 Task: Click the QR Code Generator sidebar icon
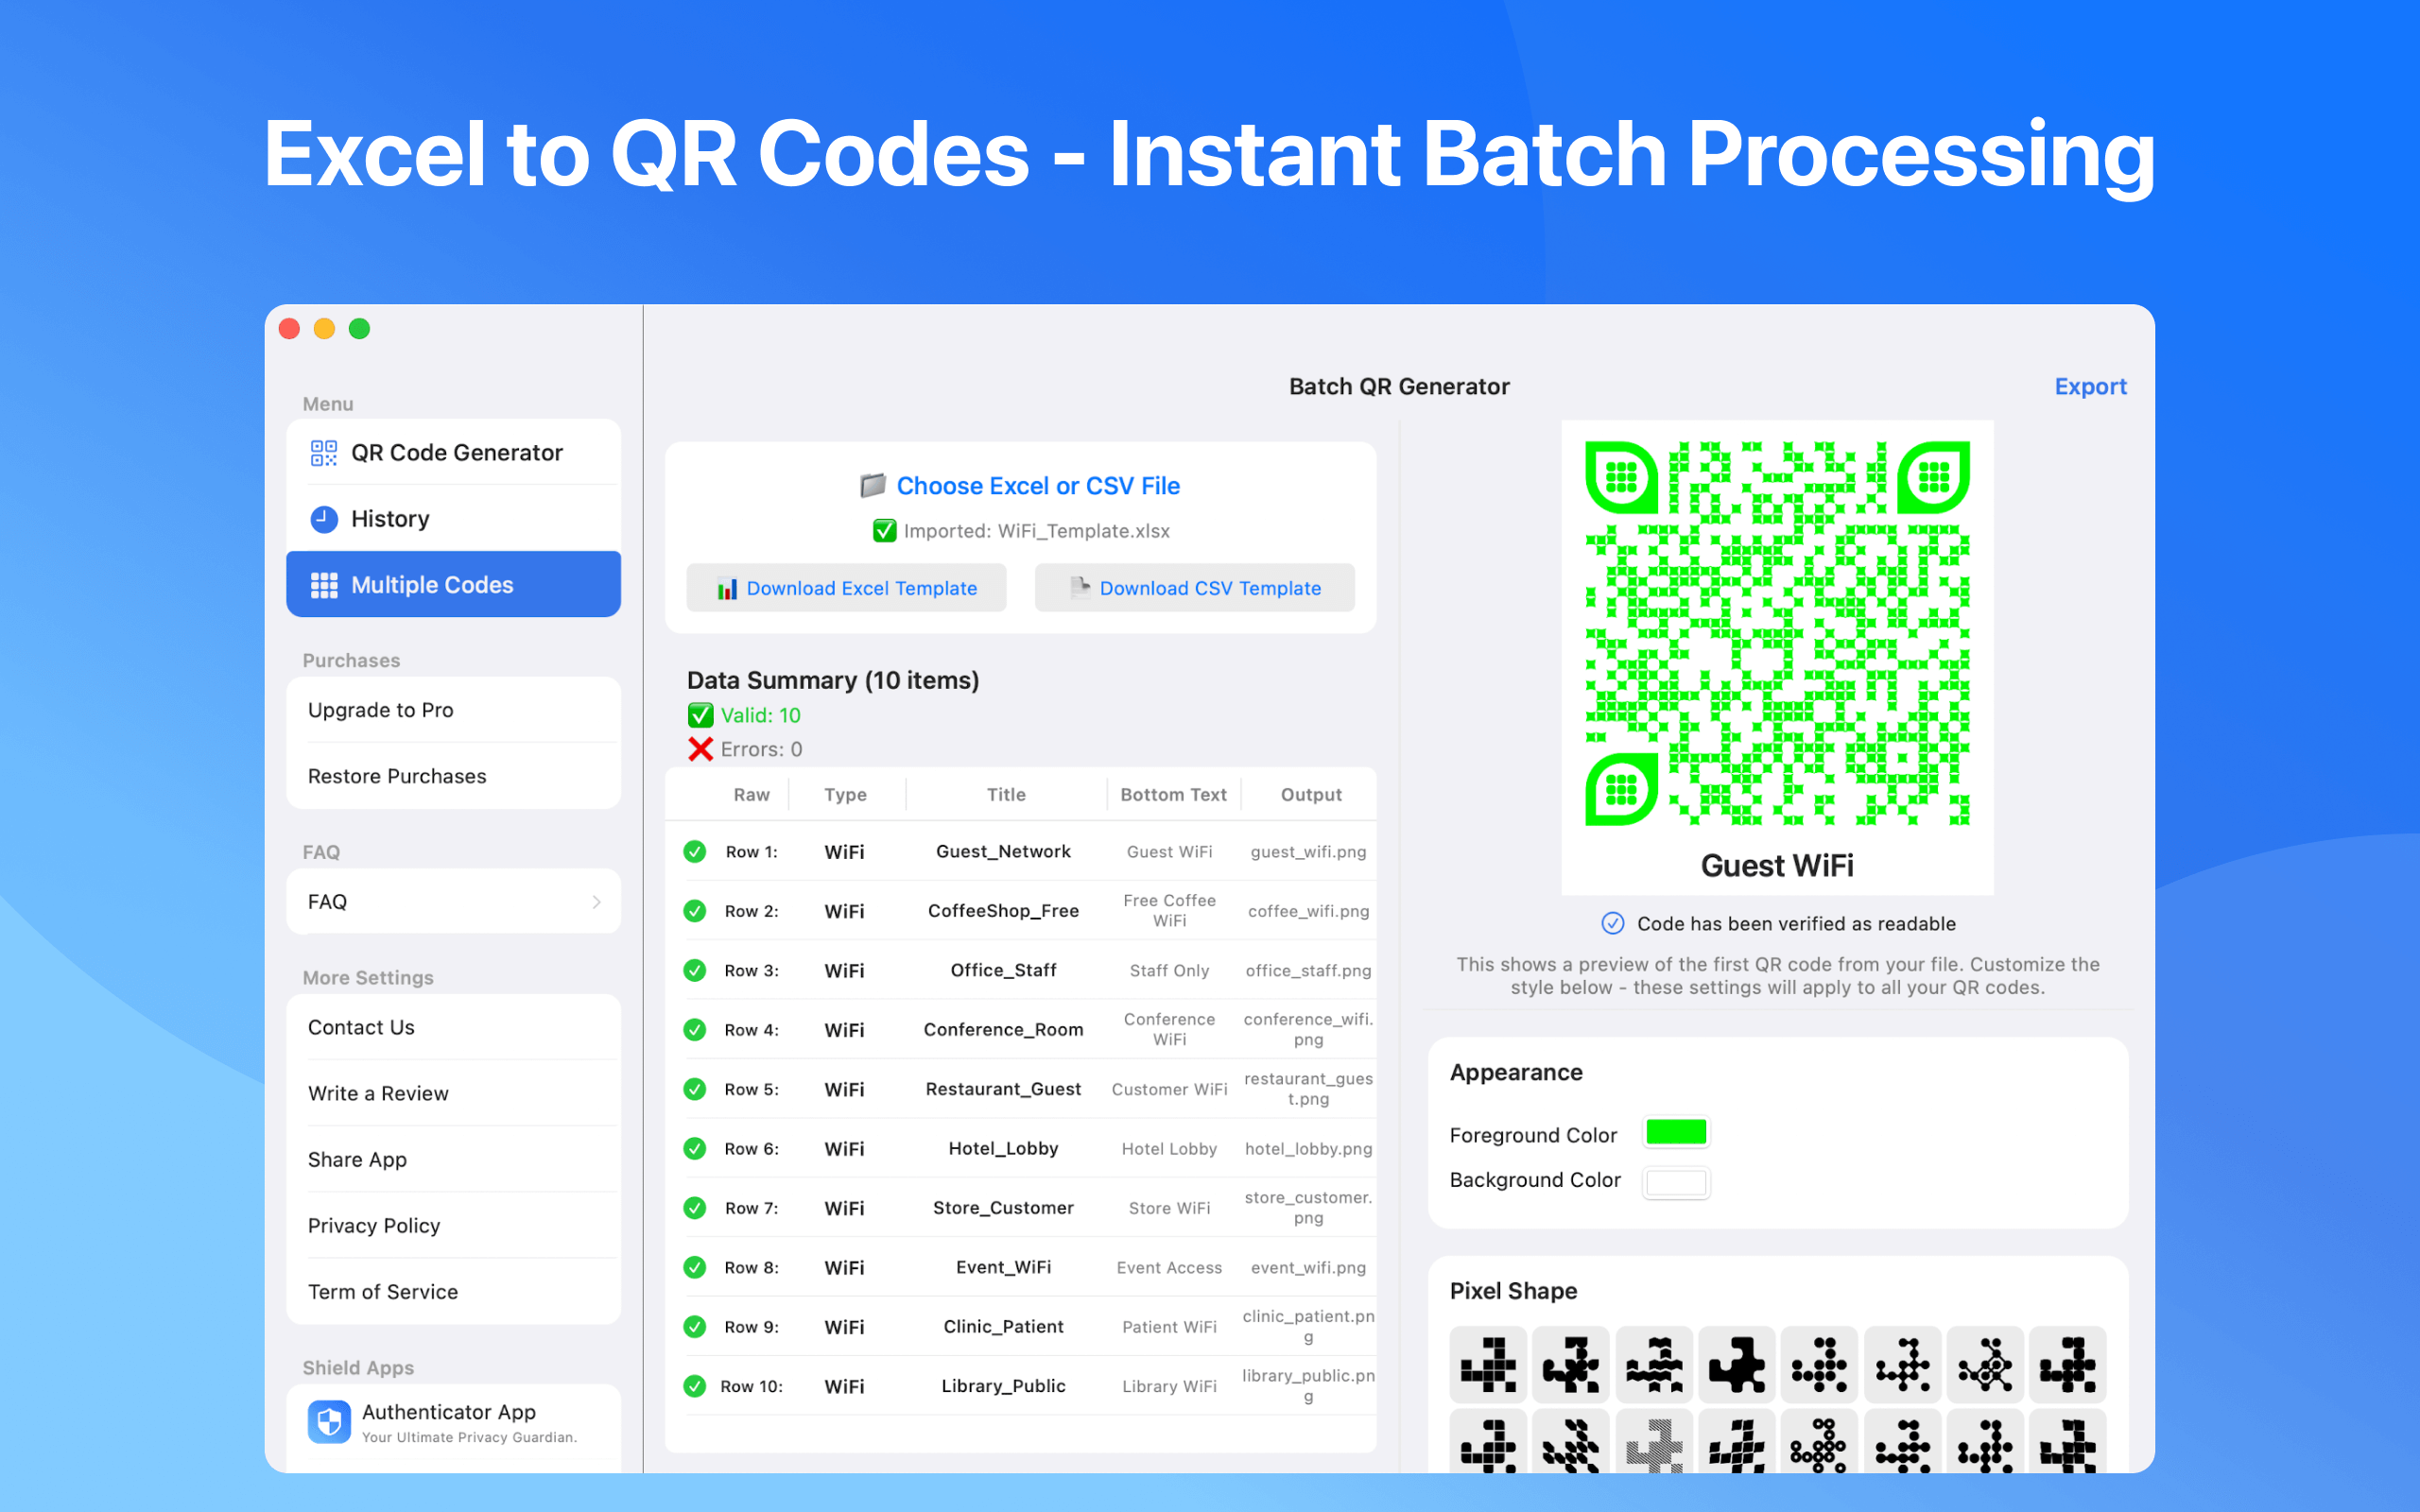tap(323, 452)
